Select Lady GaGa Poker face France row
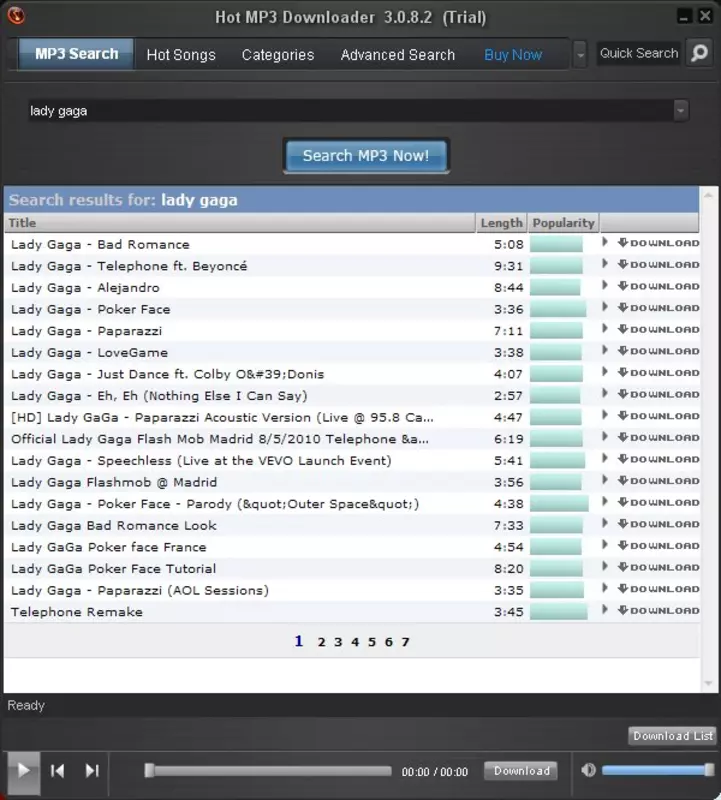 [352, 547]
